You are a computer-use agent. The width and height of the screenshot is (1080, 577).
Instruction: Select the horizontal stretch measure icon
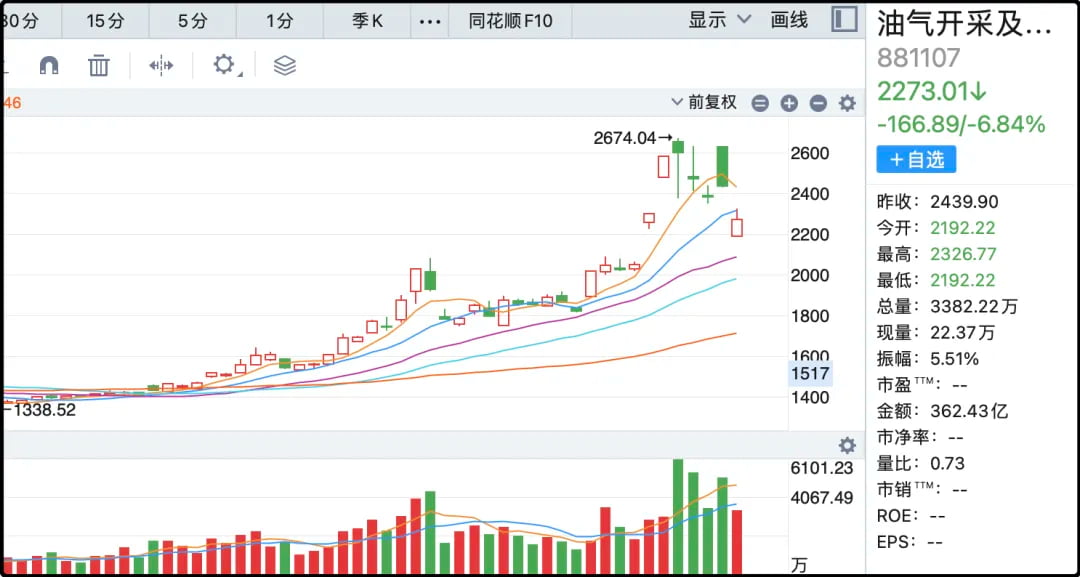point(161,65)
